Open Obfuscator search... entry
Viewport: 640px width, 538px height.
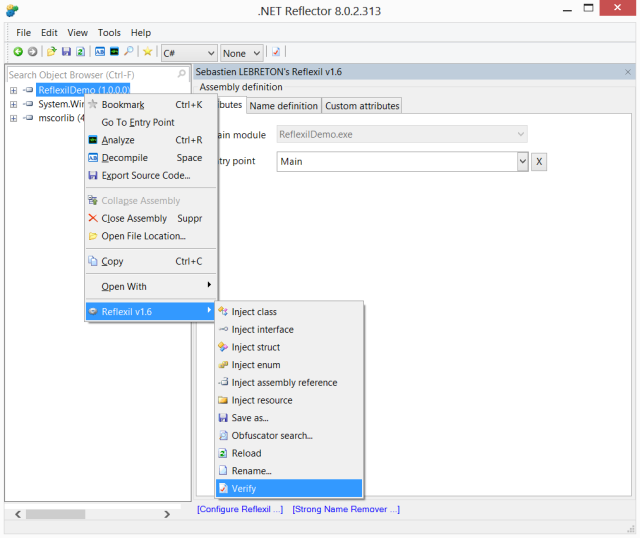[x=289, y=436]
